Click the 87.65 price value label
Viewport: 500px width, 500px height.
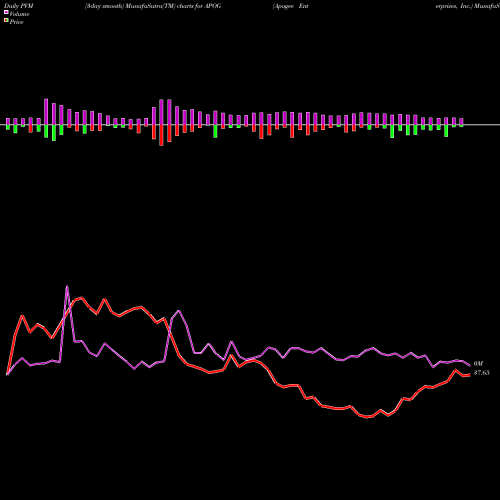click(x=482, y=373)
